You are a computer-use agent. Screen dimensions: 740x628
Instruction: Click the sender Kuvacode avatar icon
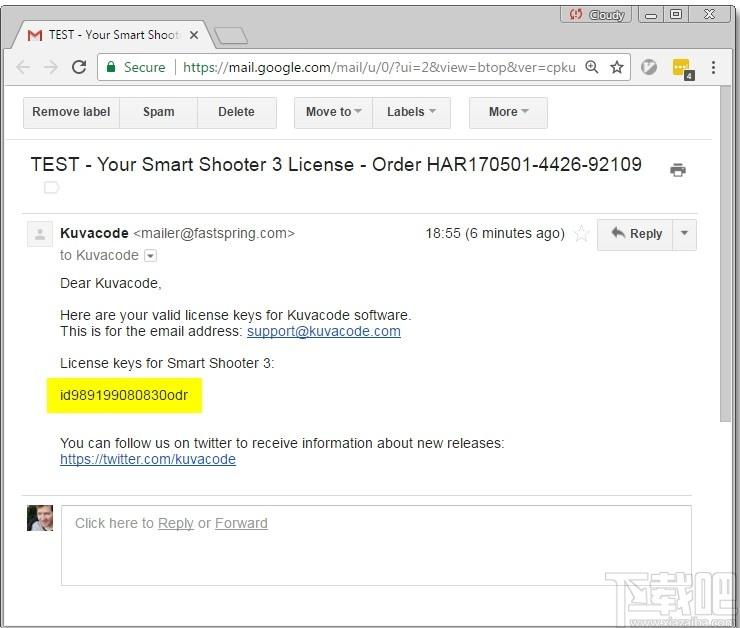pos(40,234)
